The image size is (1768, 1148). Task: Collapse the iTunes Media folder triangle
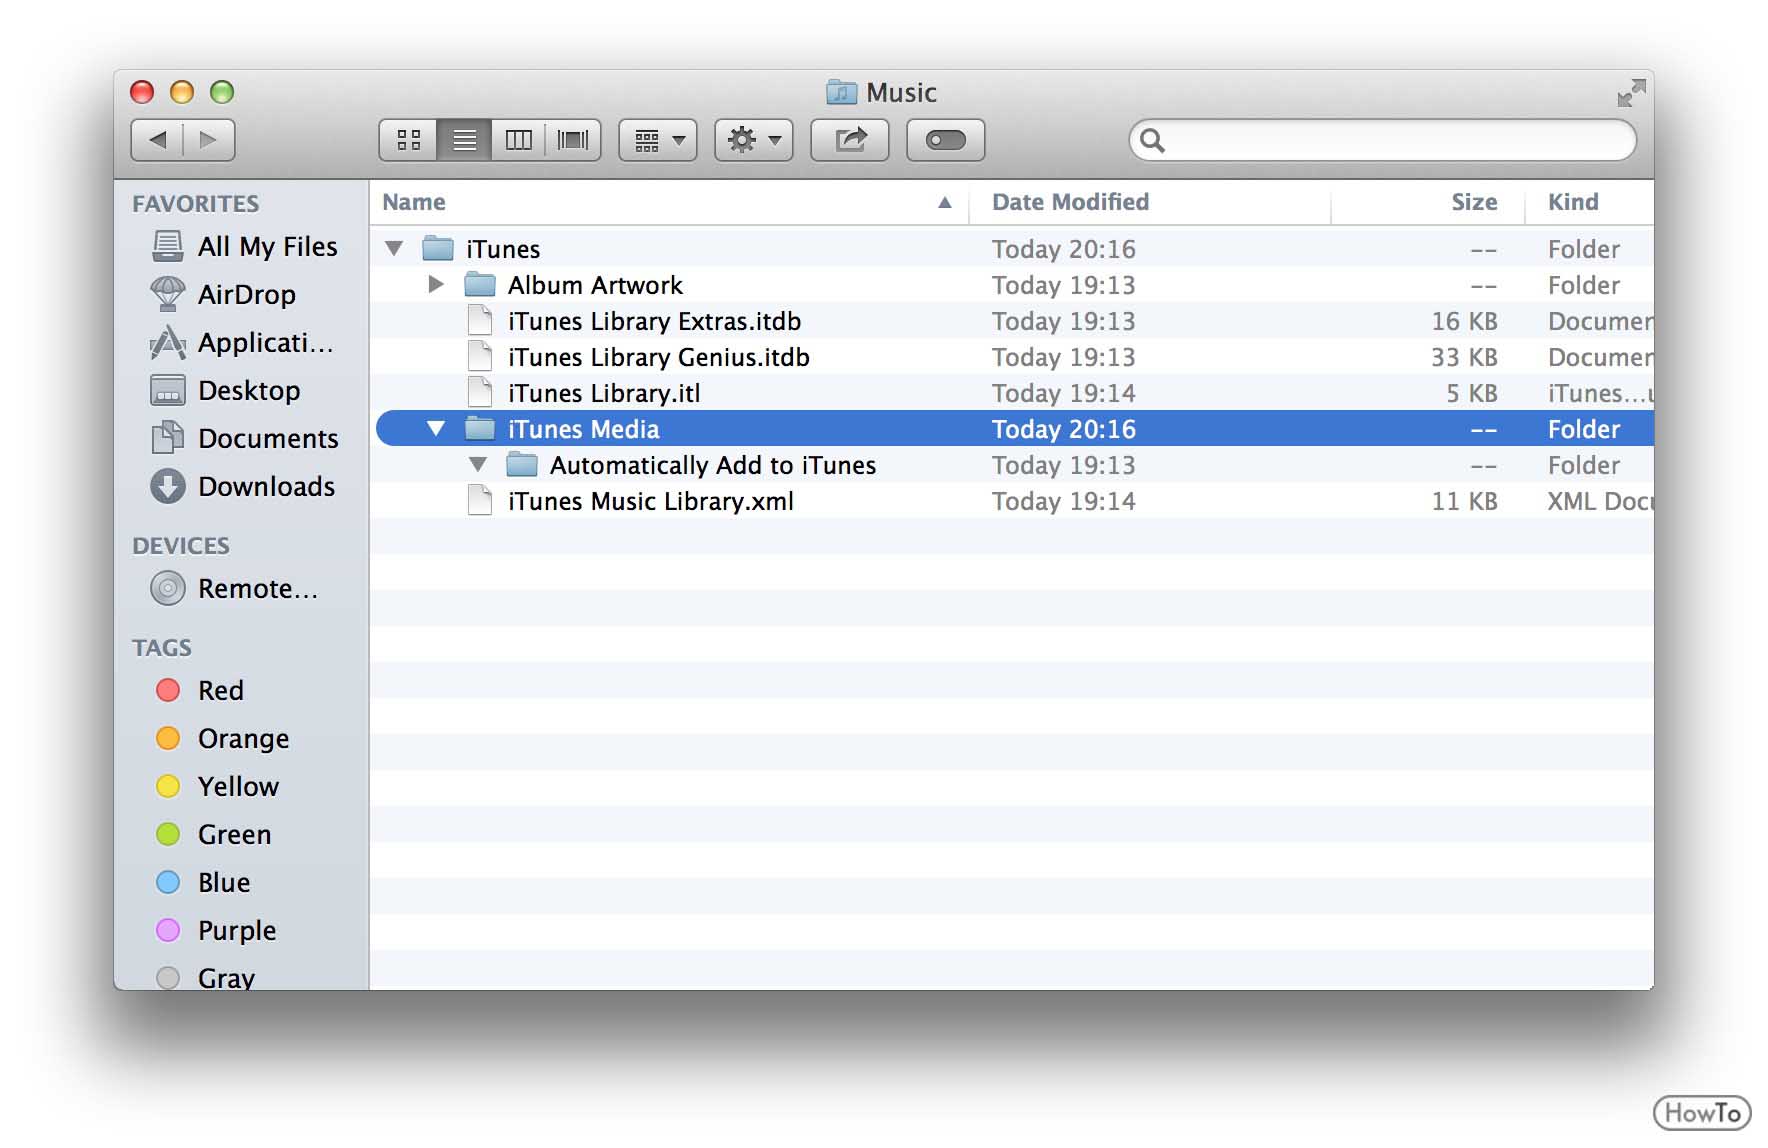436,428
